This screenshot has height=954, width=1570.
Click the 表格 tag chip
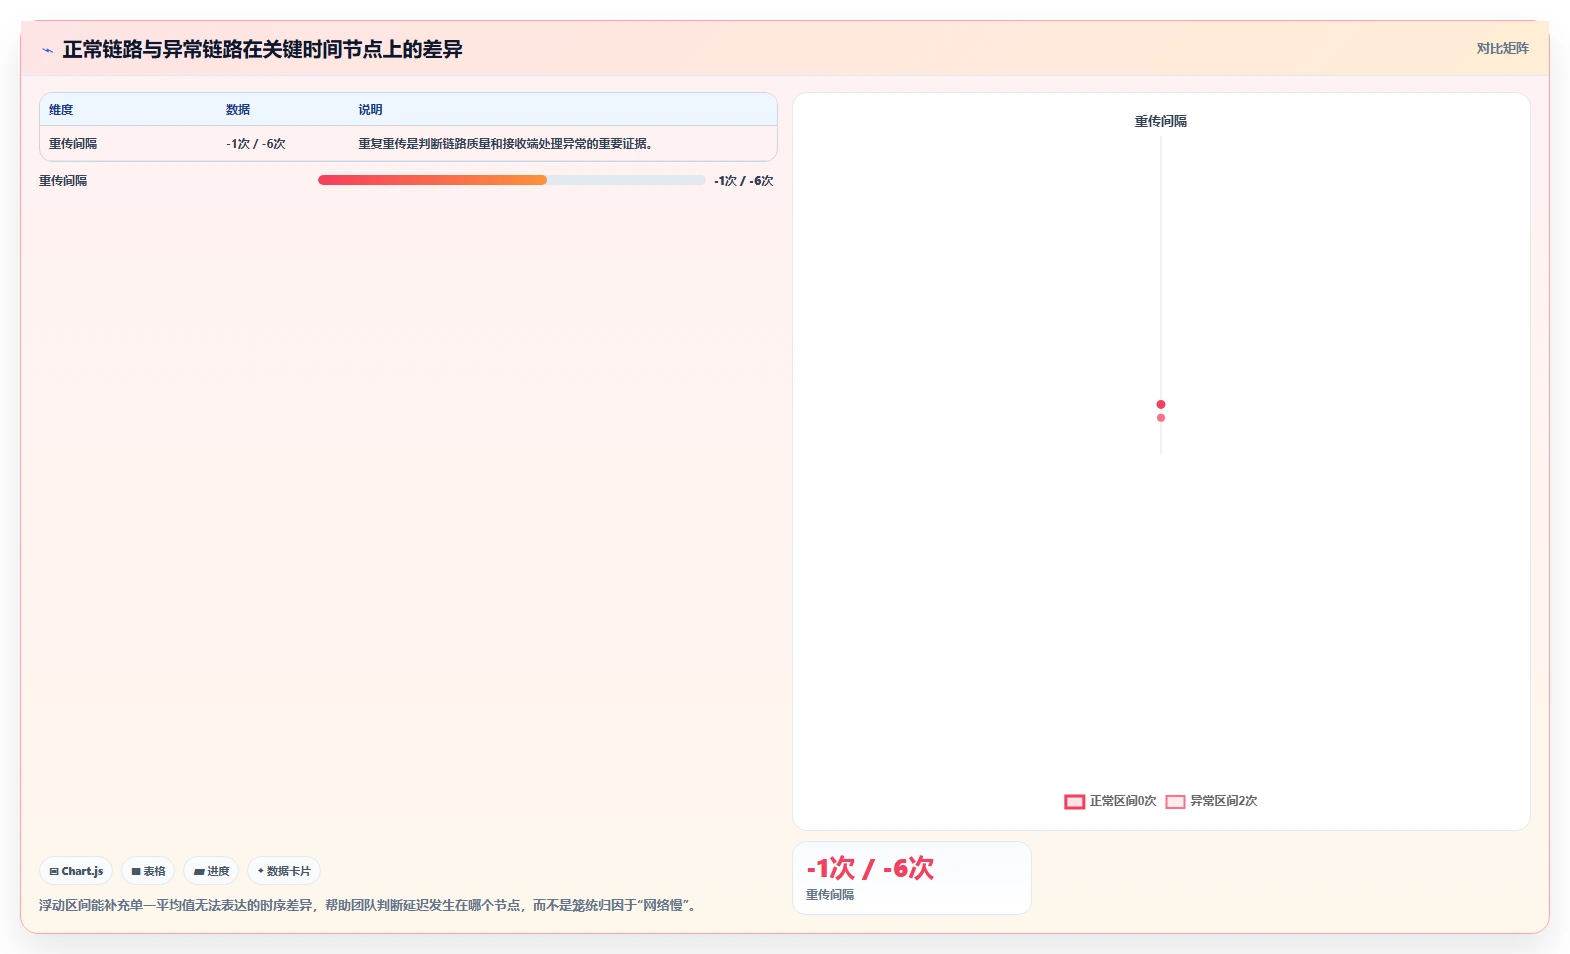148,871
